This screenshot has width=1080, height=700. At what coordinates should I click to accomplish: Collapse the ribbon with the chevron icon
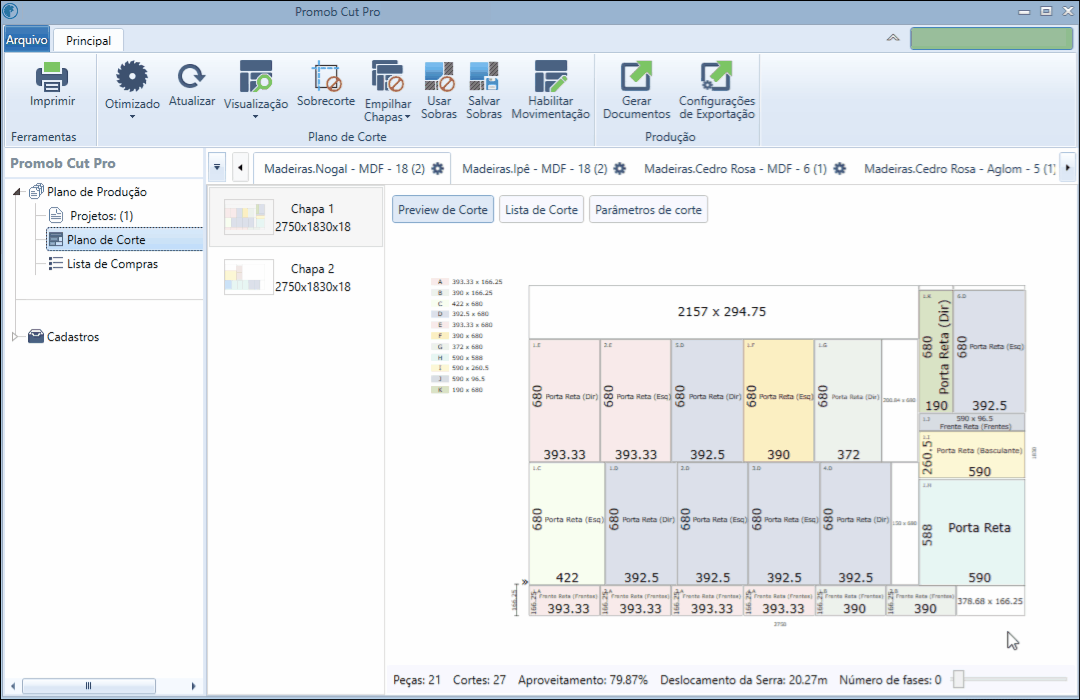(893, 38)
